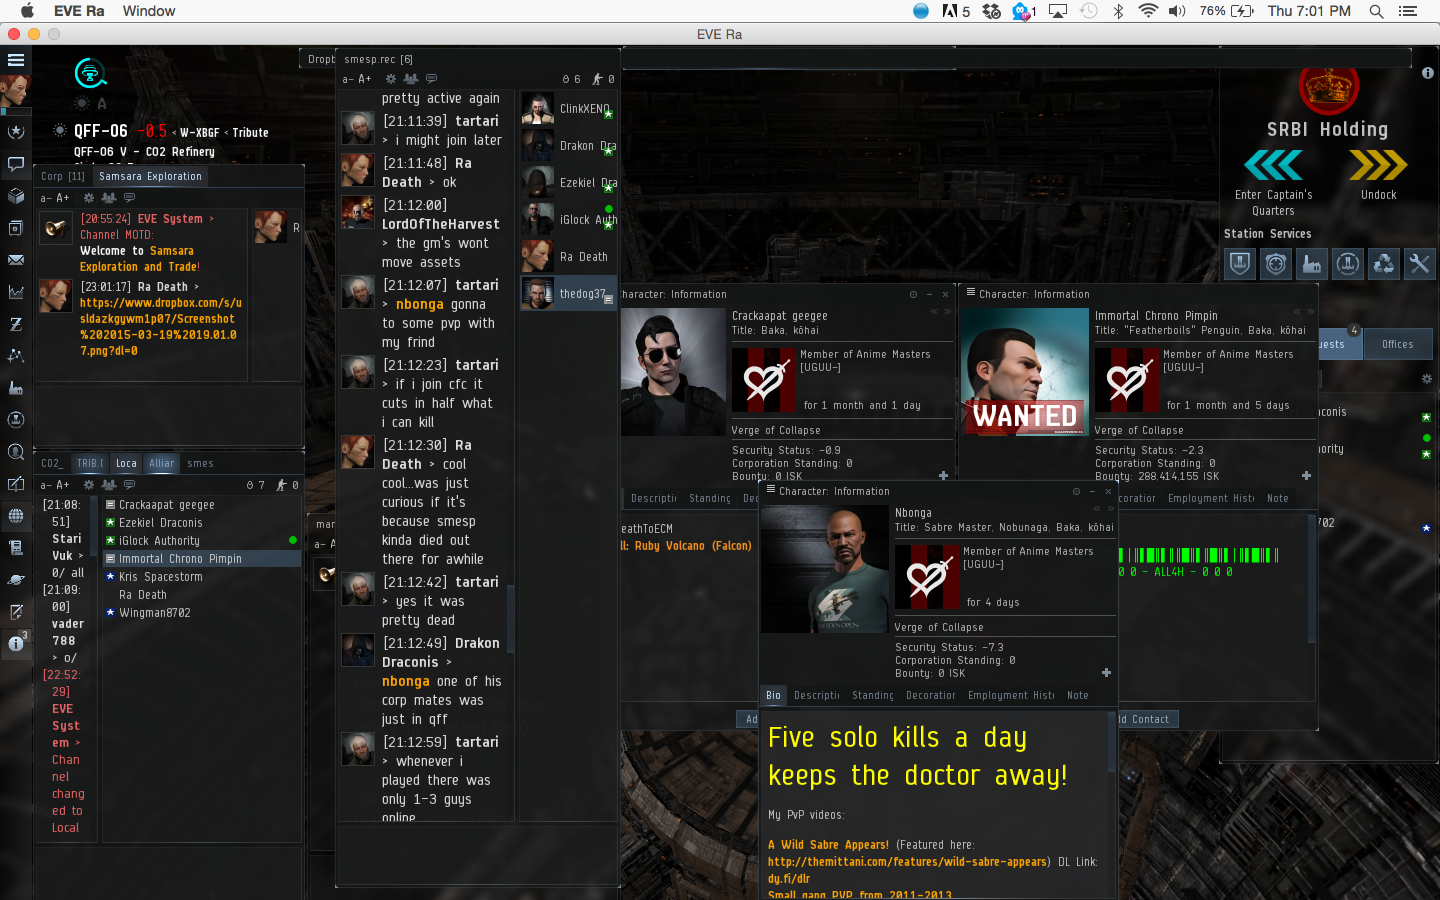
Task: Click gear icon beside Offices tab
Action: (x=1427, y=379)
